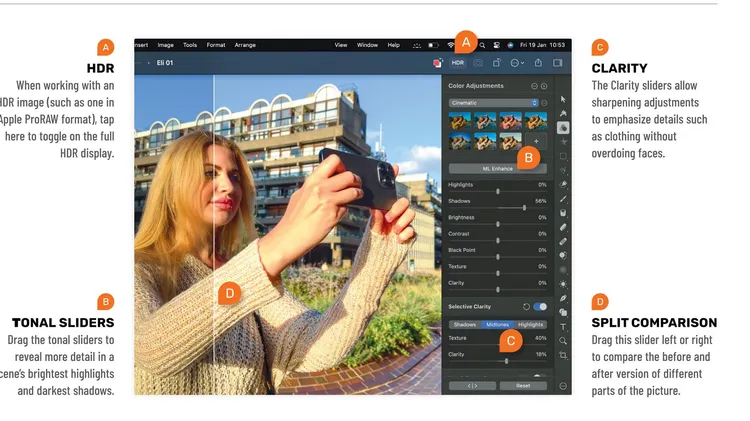Open the Help menu

[393, 45]
